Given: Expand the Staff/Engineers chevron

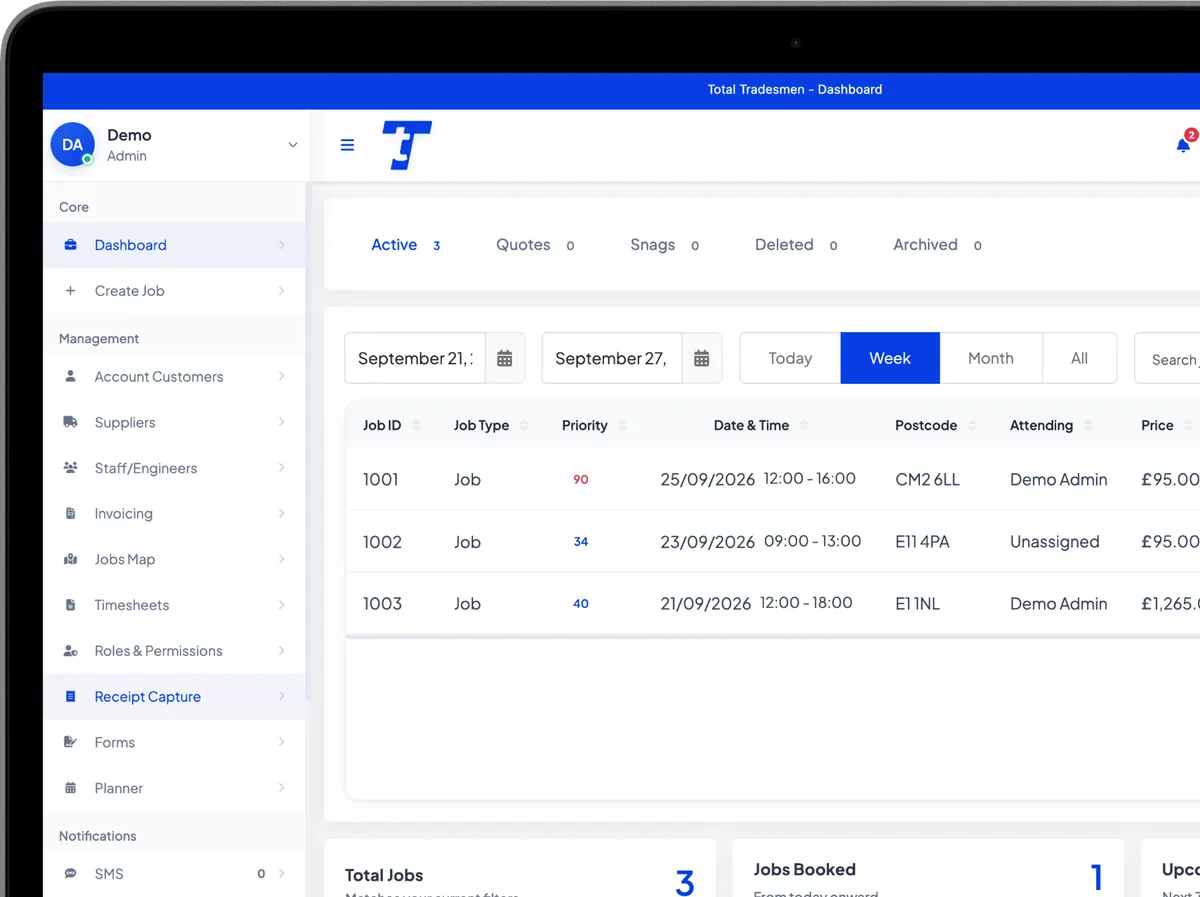Looking at the screenshot, I should 282,468.
